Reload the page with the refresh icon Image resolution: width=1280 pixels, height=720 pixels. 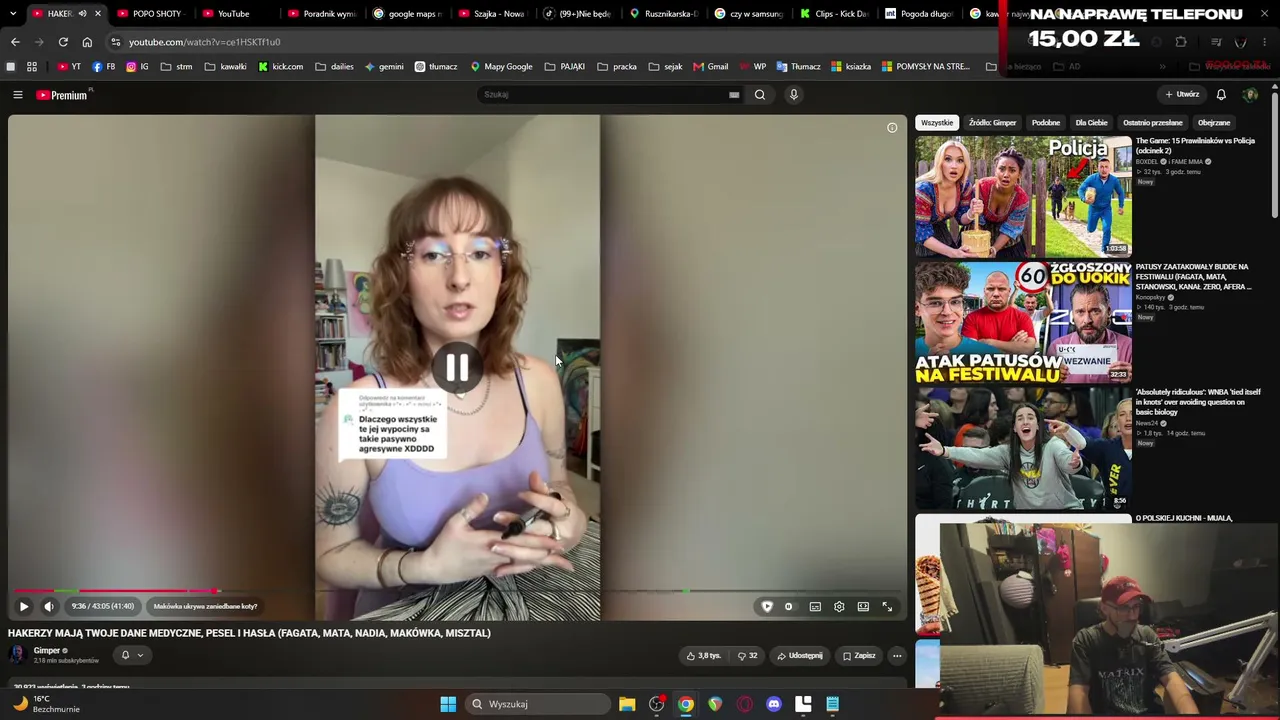(x=63, y=42)
